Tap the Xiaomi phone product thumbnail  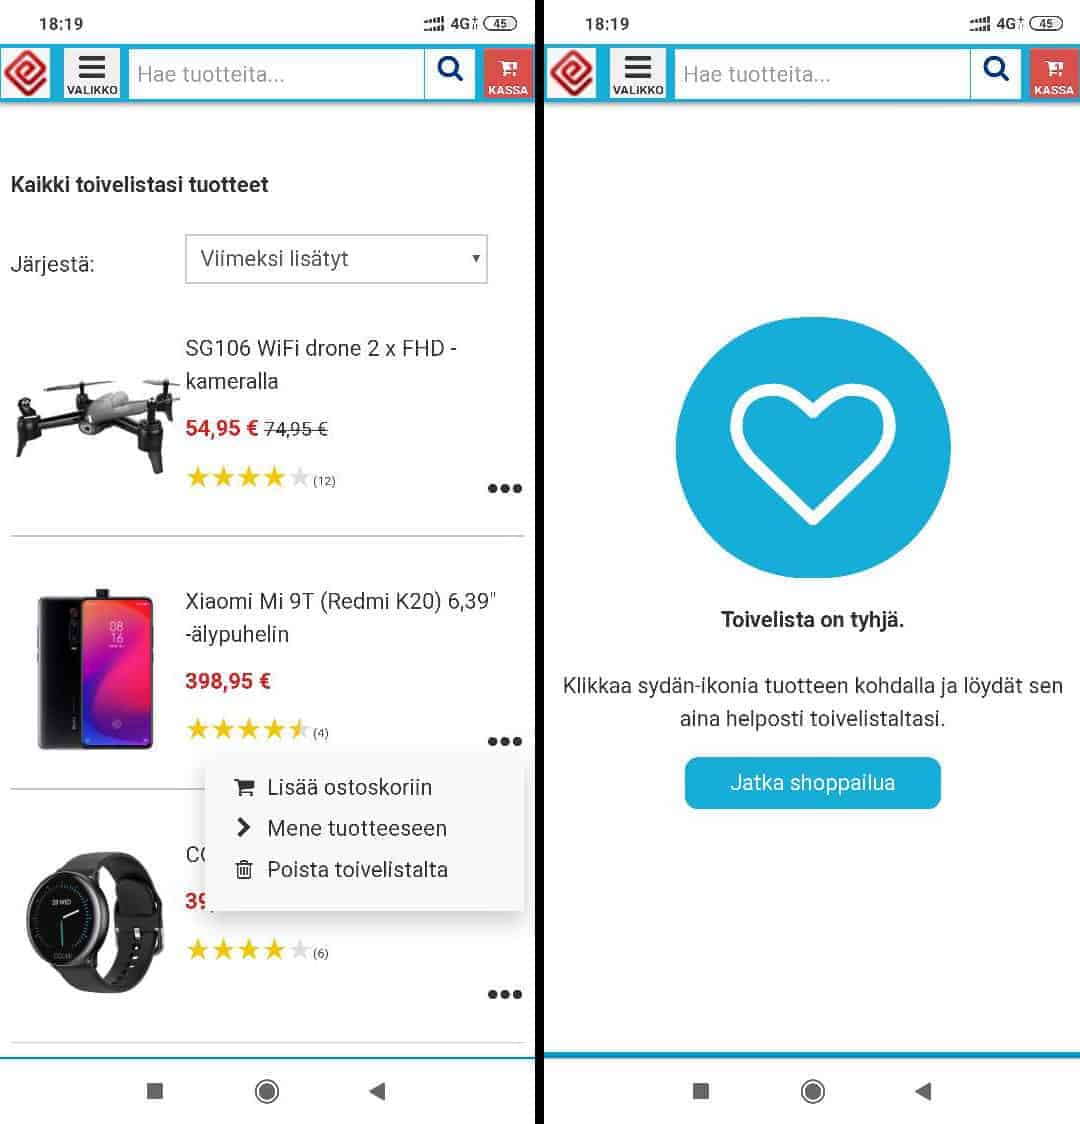click(95, 669)
